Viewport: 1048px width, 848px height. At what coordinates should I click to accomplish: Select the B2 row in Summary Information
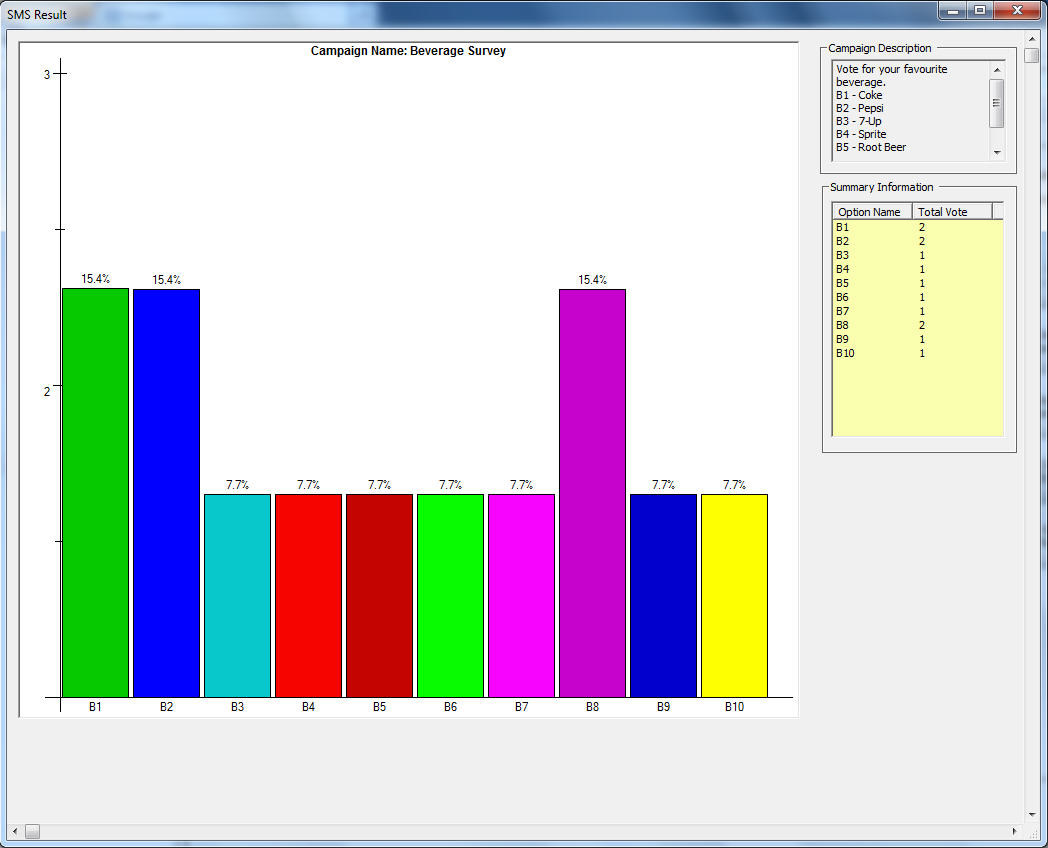click(x=918, y=241)
